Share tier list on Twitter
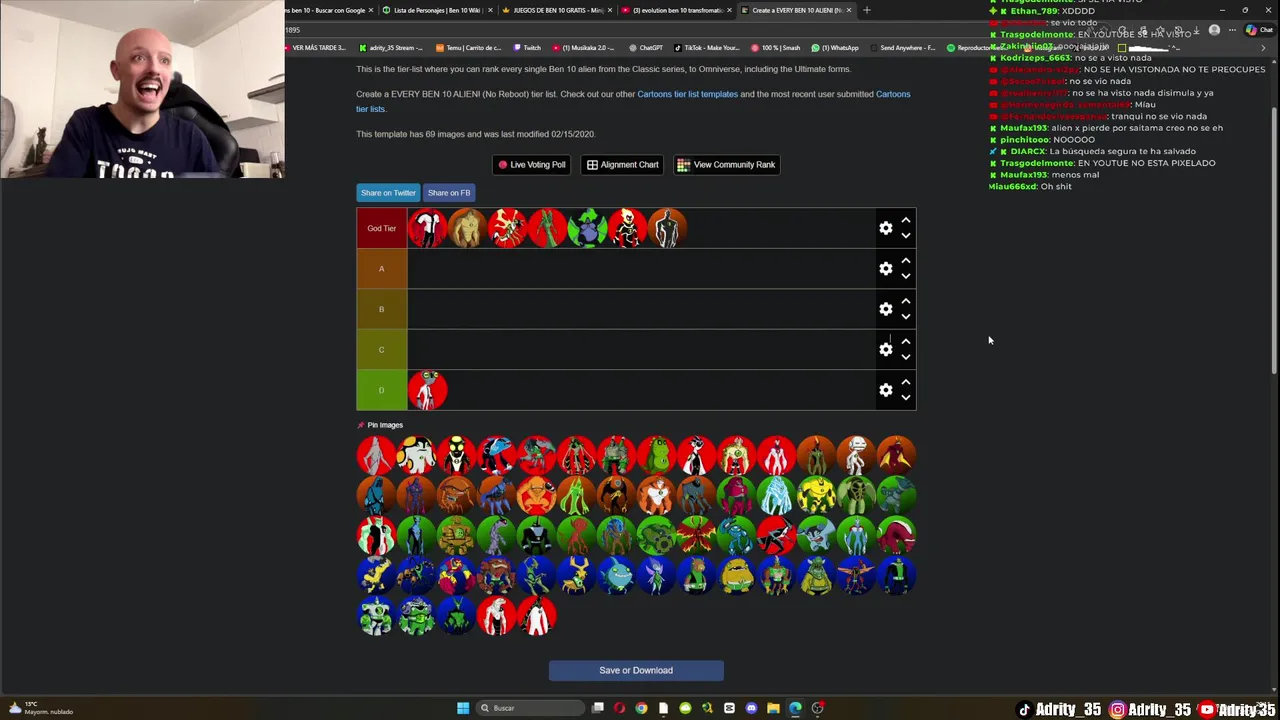This screenshot has height=720, width=1280. click(388, 193)
